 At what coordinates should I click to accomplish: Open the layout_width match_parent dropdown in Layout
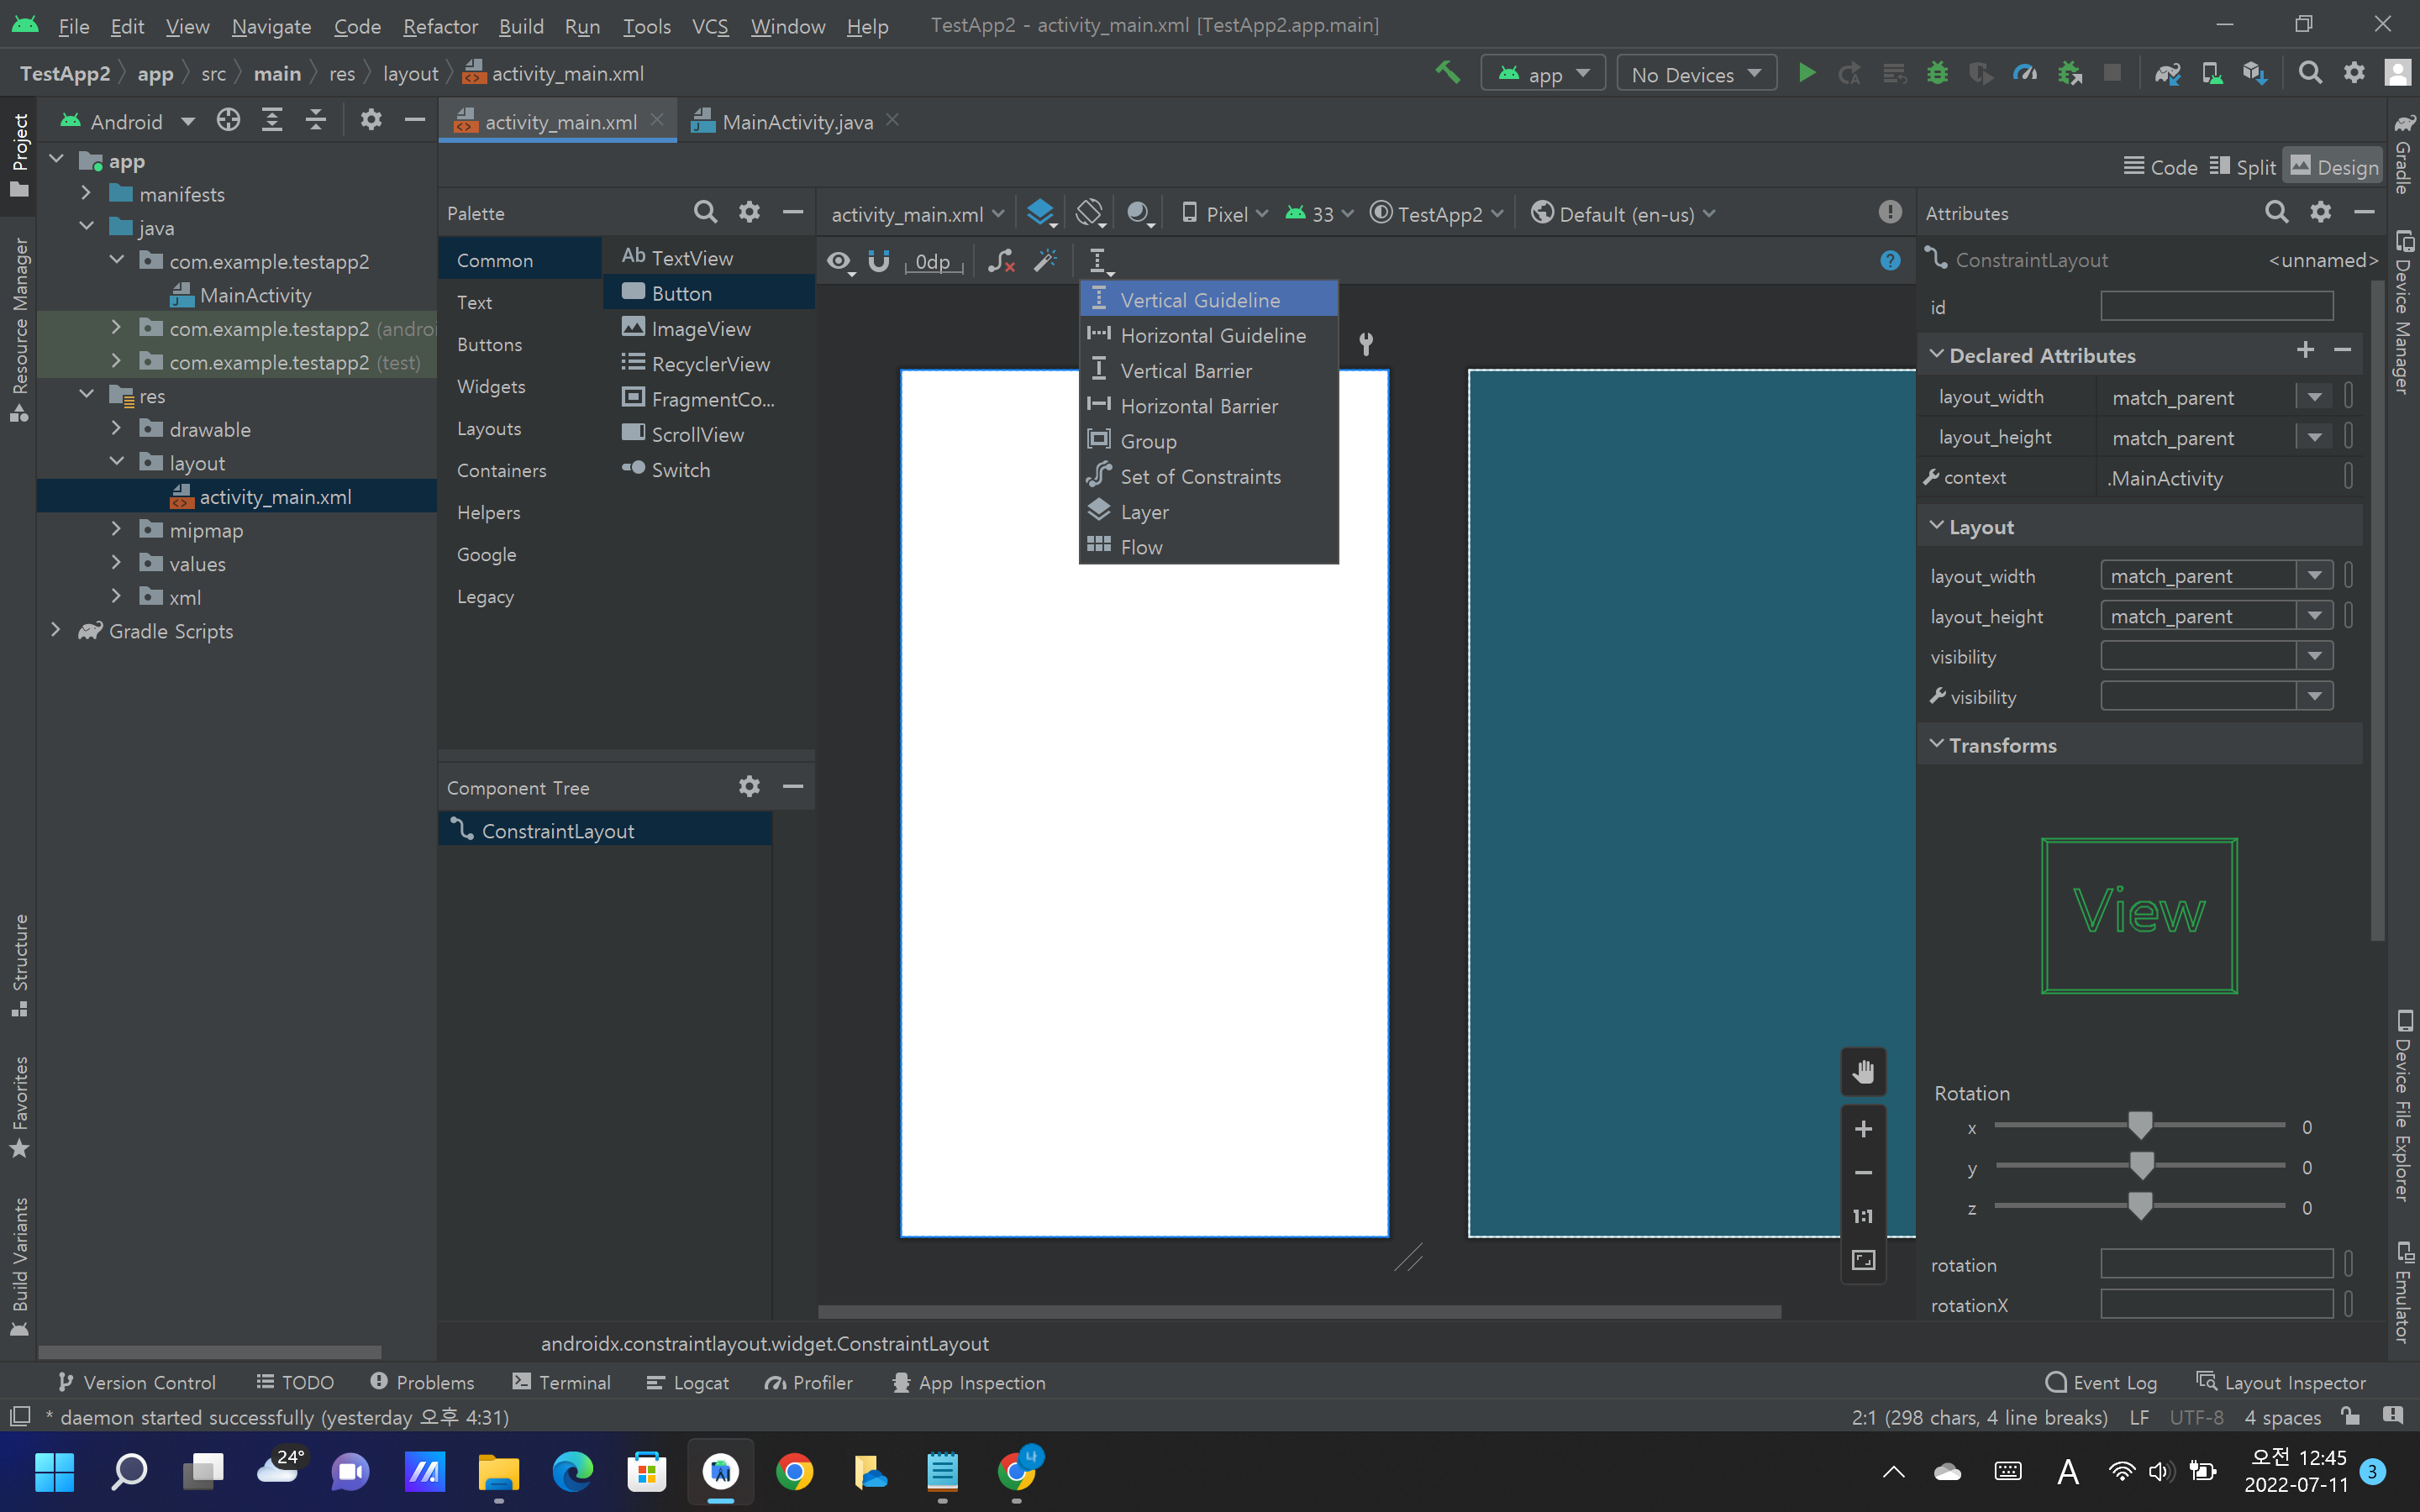pyautogui.click(x=2314, y=576)
